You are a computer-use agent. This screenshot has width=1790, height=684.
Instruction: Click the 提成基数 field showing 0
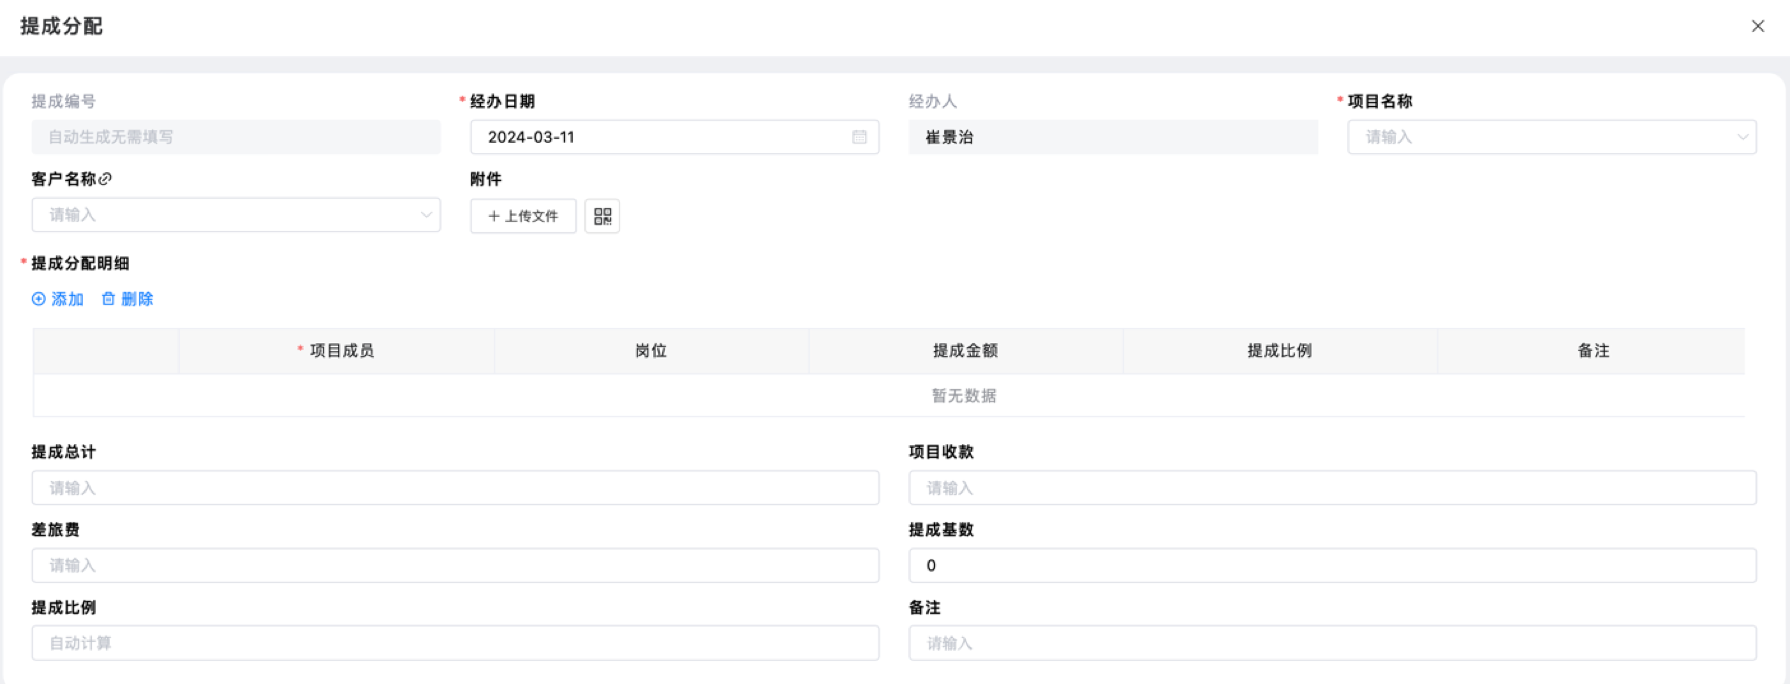click(1332, 565)
